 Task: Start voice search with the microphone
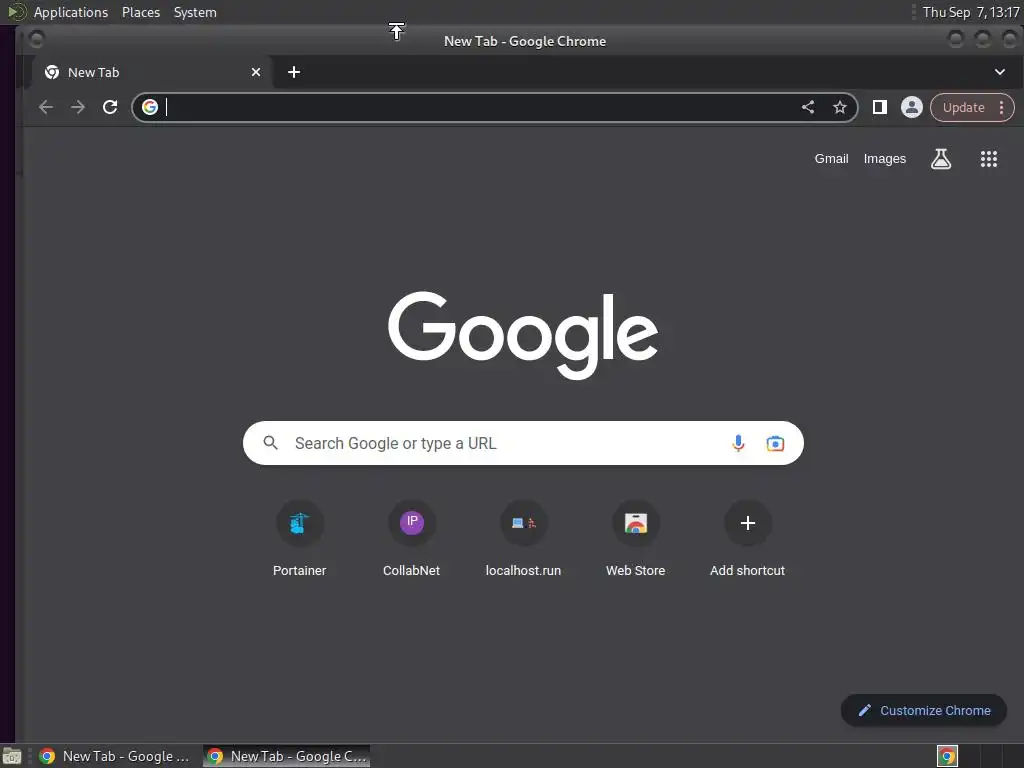[738, 443]
